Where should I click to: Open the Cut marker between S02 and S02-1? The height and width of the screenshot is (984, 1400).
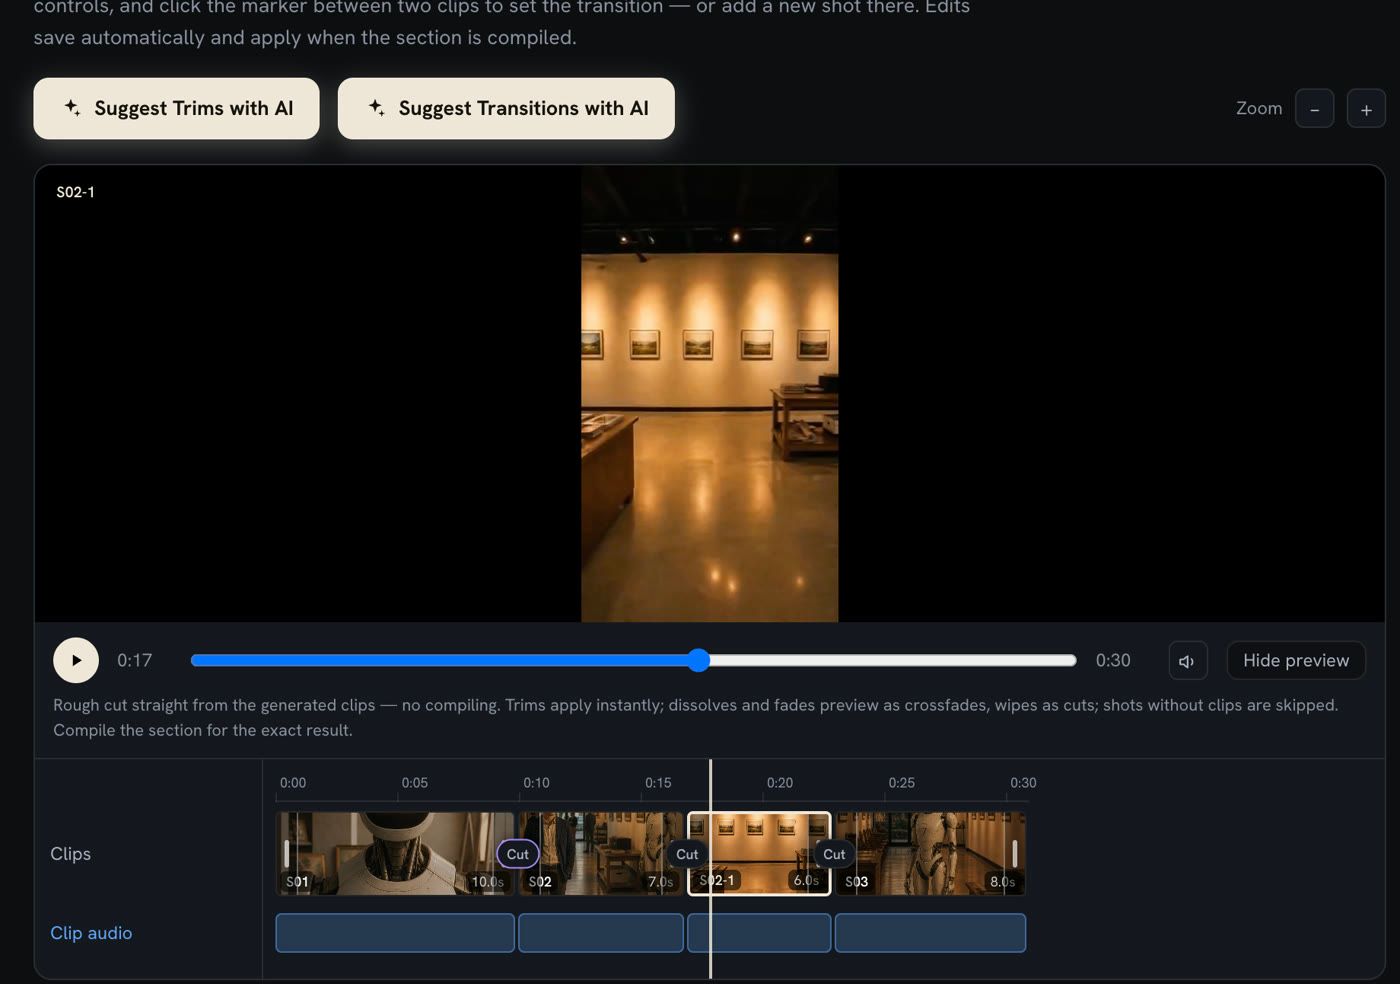tap(687, 854)
